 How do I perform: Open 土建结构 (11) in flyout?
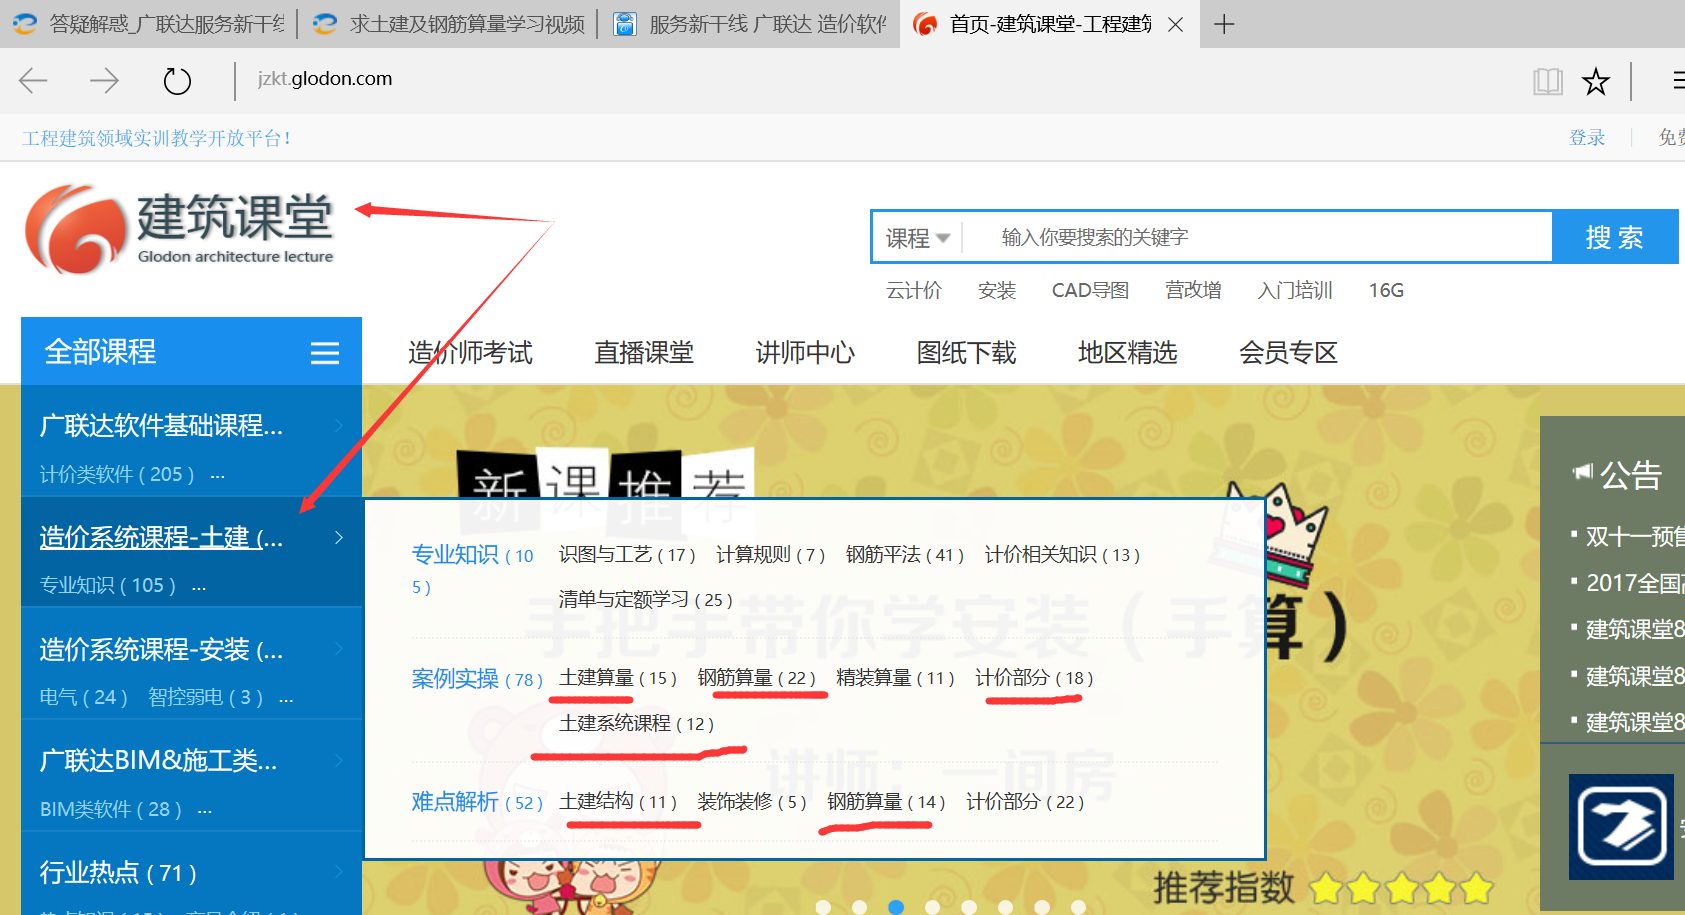coord(617,802)
